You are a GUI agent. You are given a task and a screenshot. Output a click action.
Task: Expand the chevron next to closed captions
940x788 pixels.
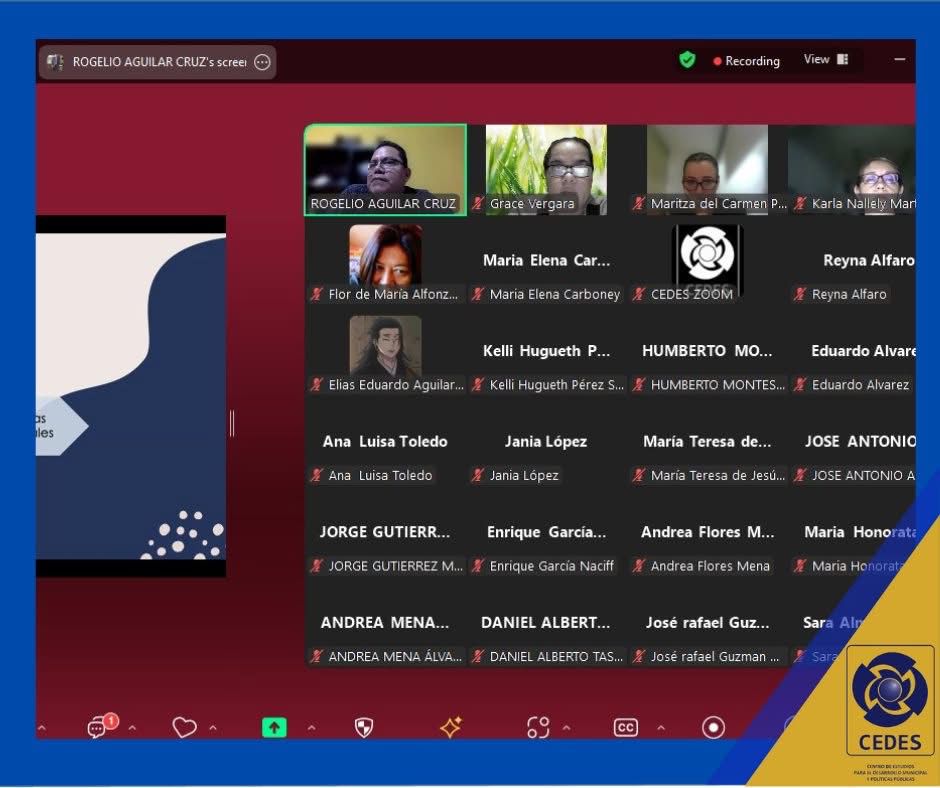[662, 728]
